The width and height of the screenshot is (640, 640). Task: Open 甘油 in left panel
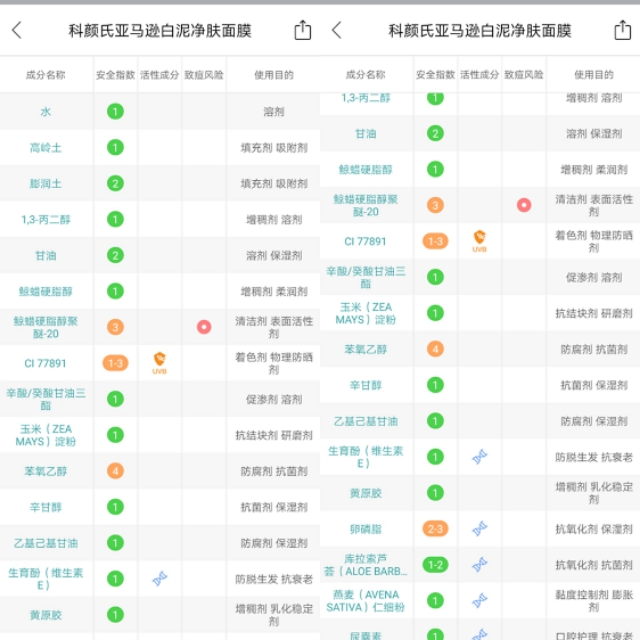46,256
